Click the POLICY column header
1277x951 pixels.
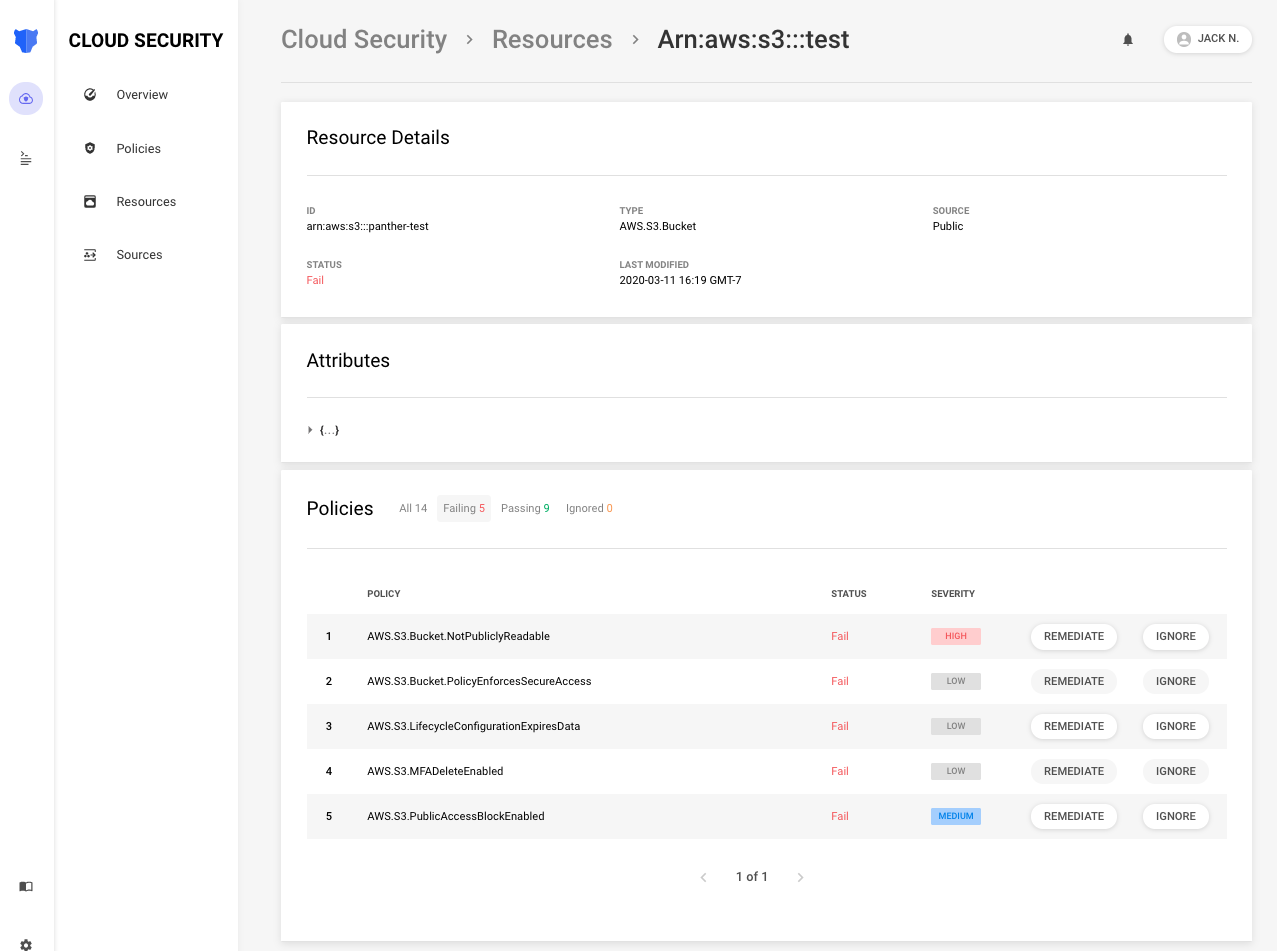pyautogui.click(x=384, y=594)
